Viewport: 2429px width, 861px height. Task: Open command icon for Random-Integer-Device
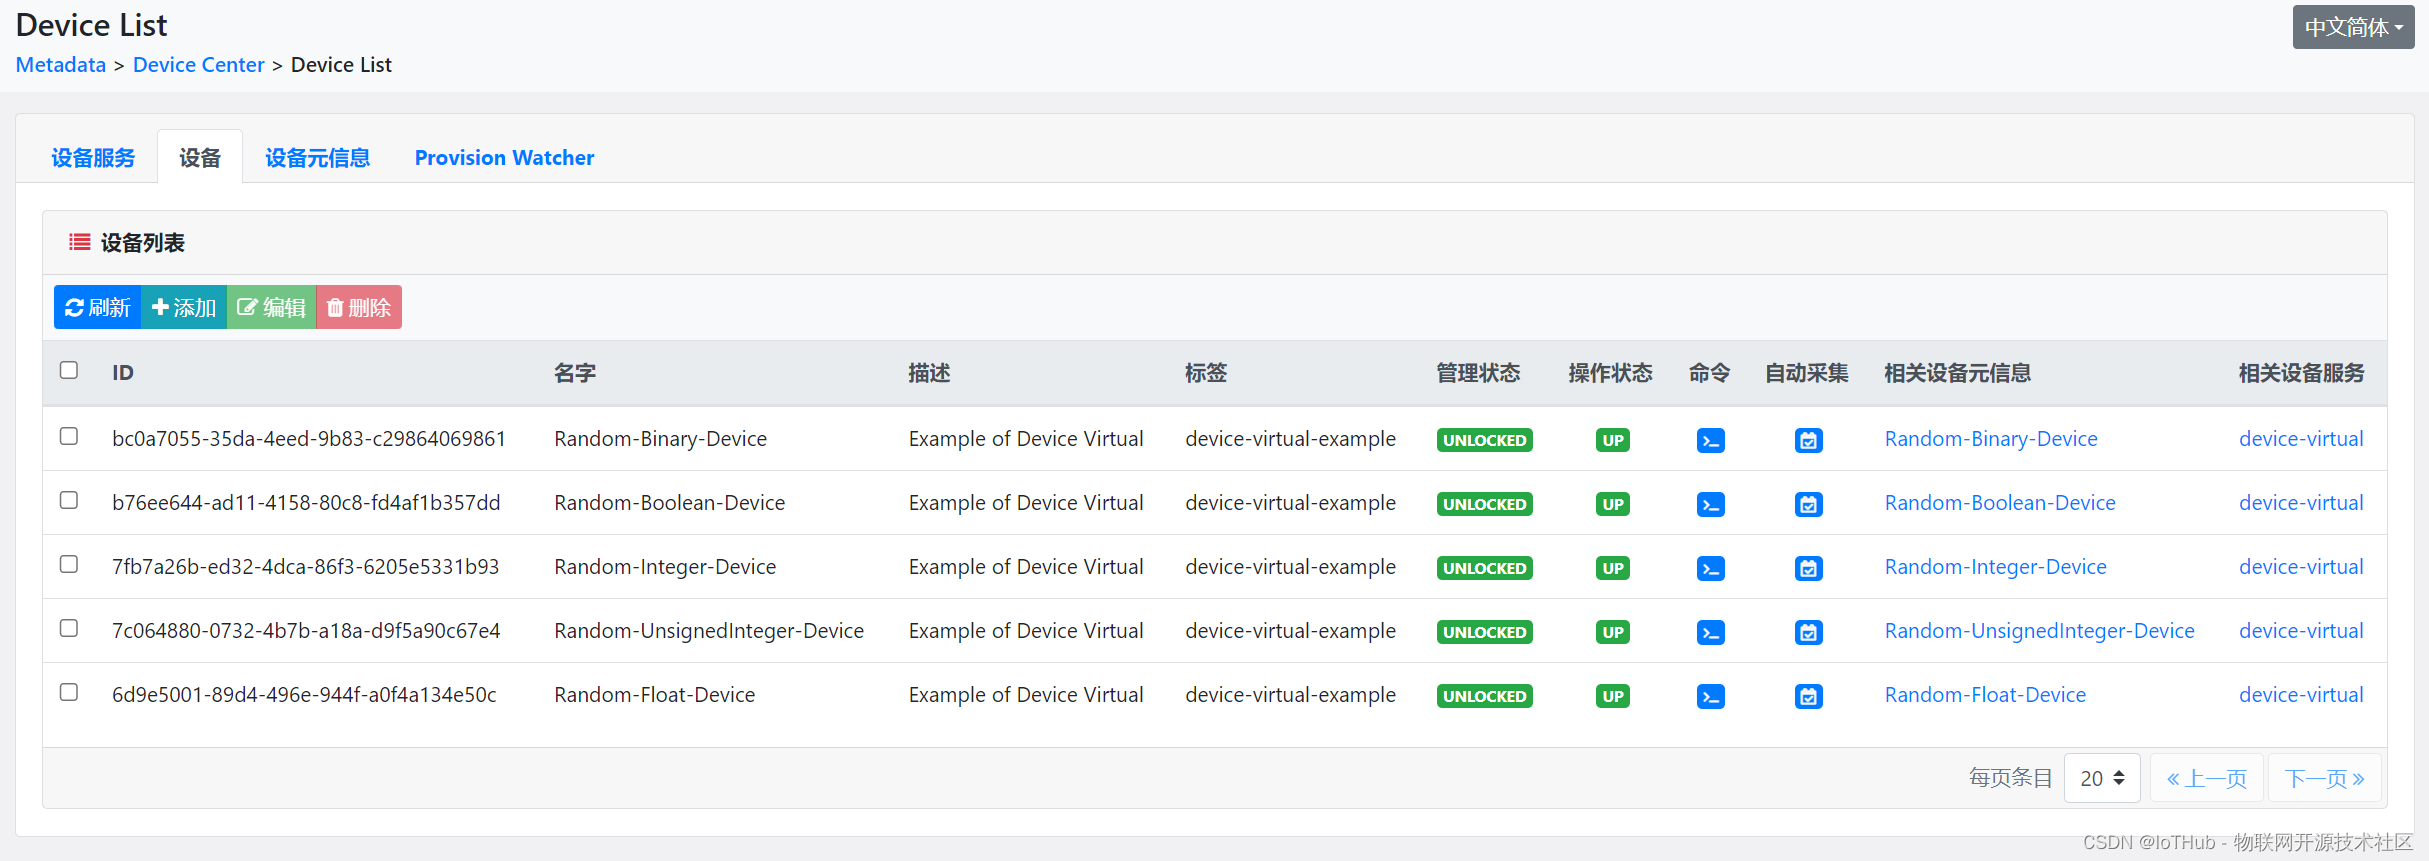(x=1710, y=568)
